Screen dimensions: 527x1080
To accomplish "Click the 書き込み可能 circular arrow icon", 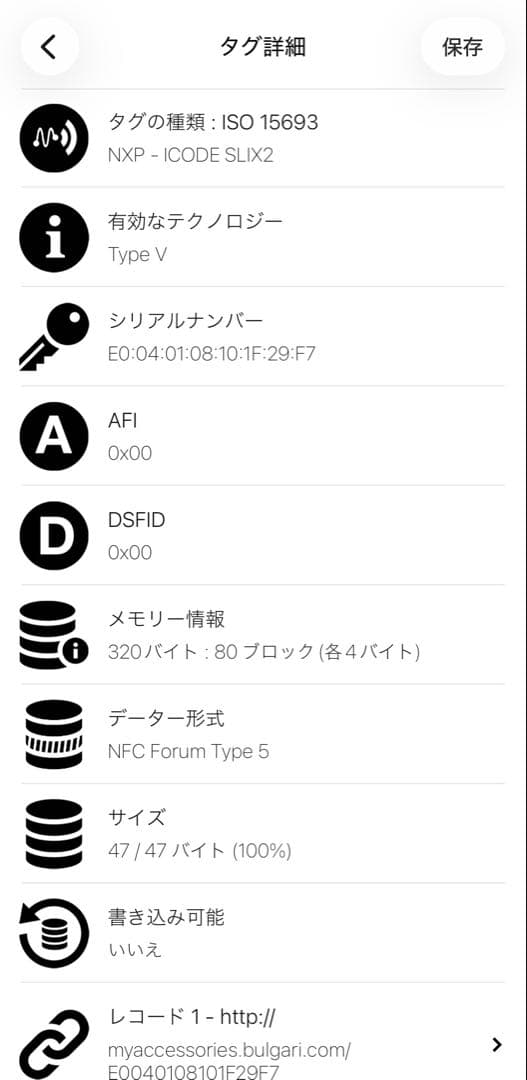I will pos(54,933).
